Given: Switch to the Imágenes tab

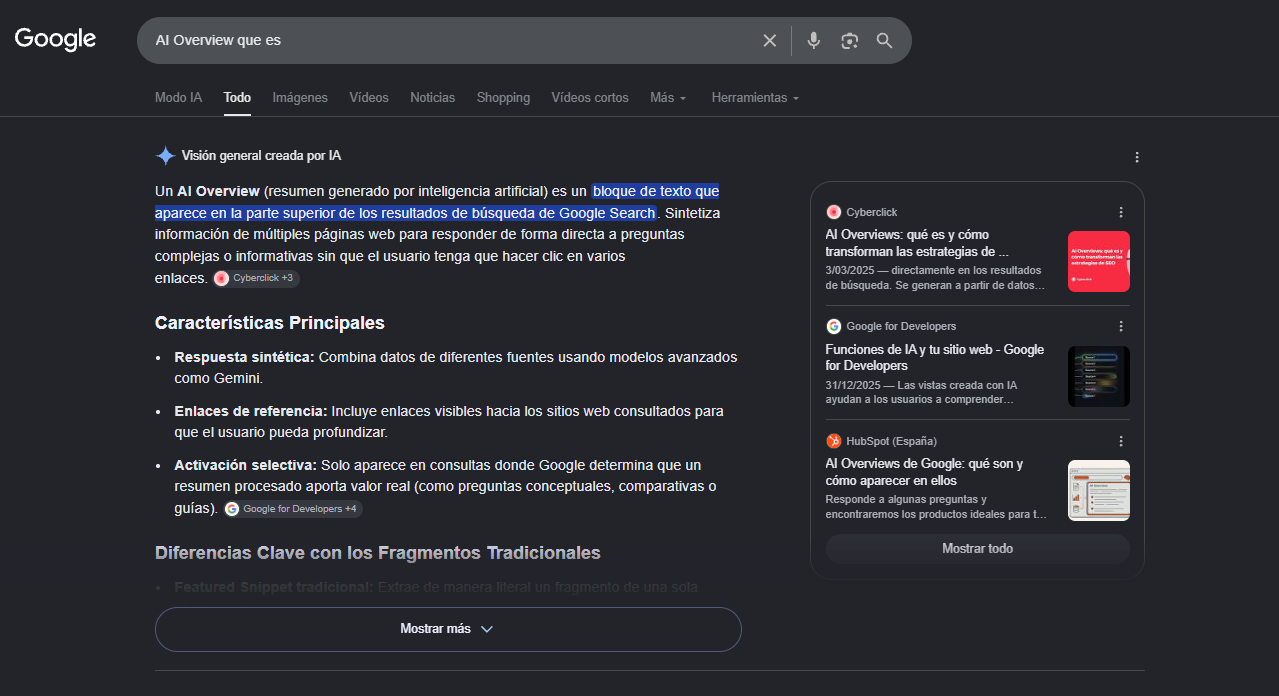Looking at the screenshot, I should click(x=300, y=98).
